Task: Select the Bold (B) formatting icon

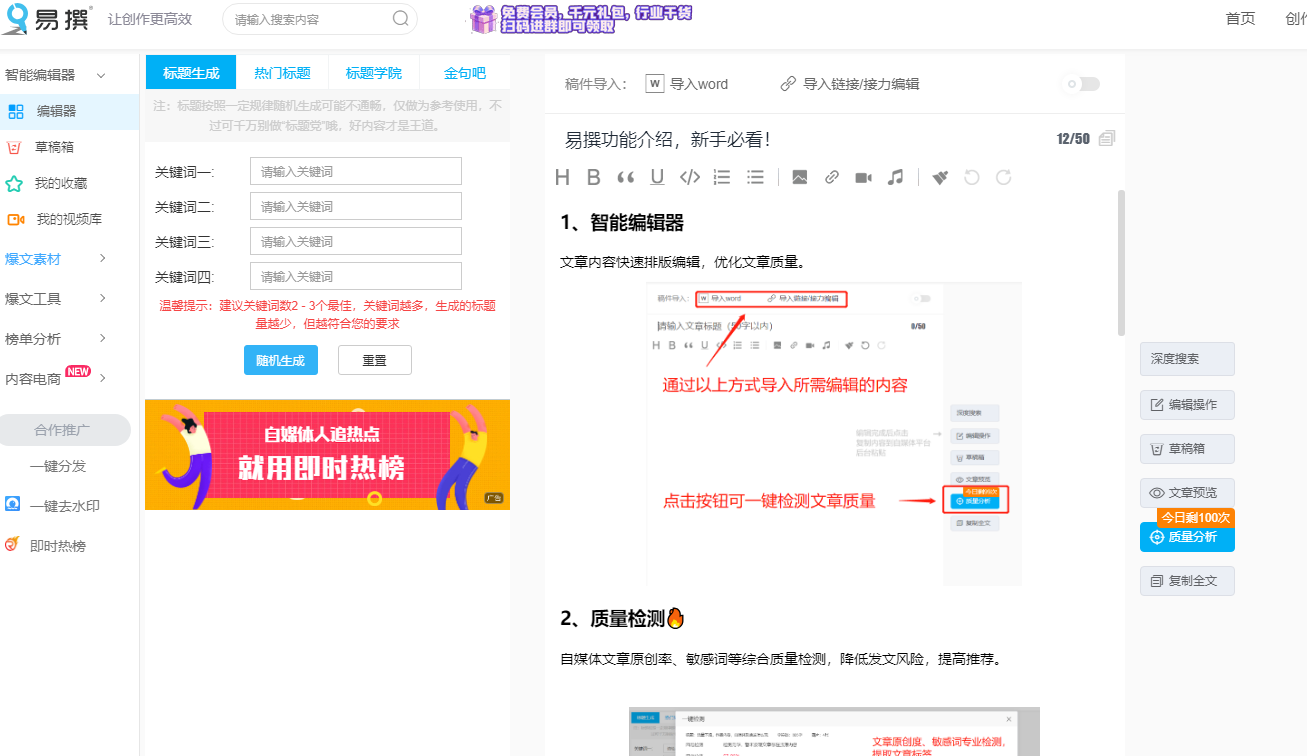Action: (x=593, y=177)
